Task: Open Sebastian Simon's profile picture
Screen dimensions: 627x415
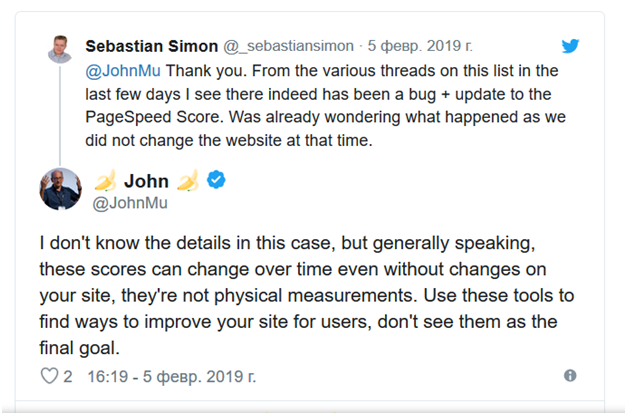Action: point(58,51)
